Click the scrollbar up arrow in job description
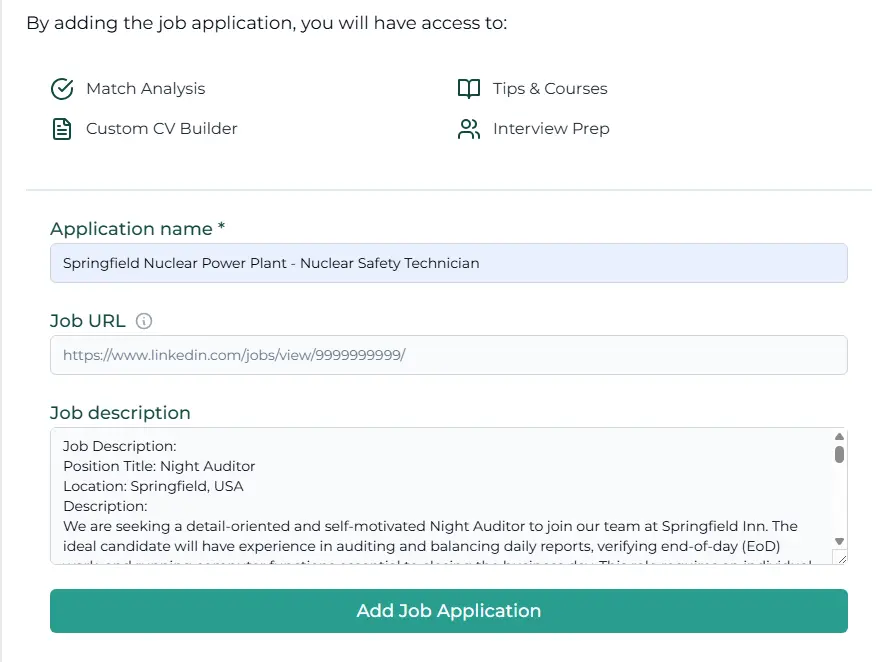896x662 pixels. tap(838, 436)
